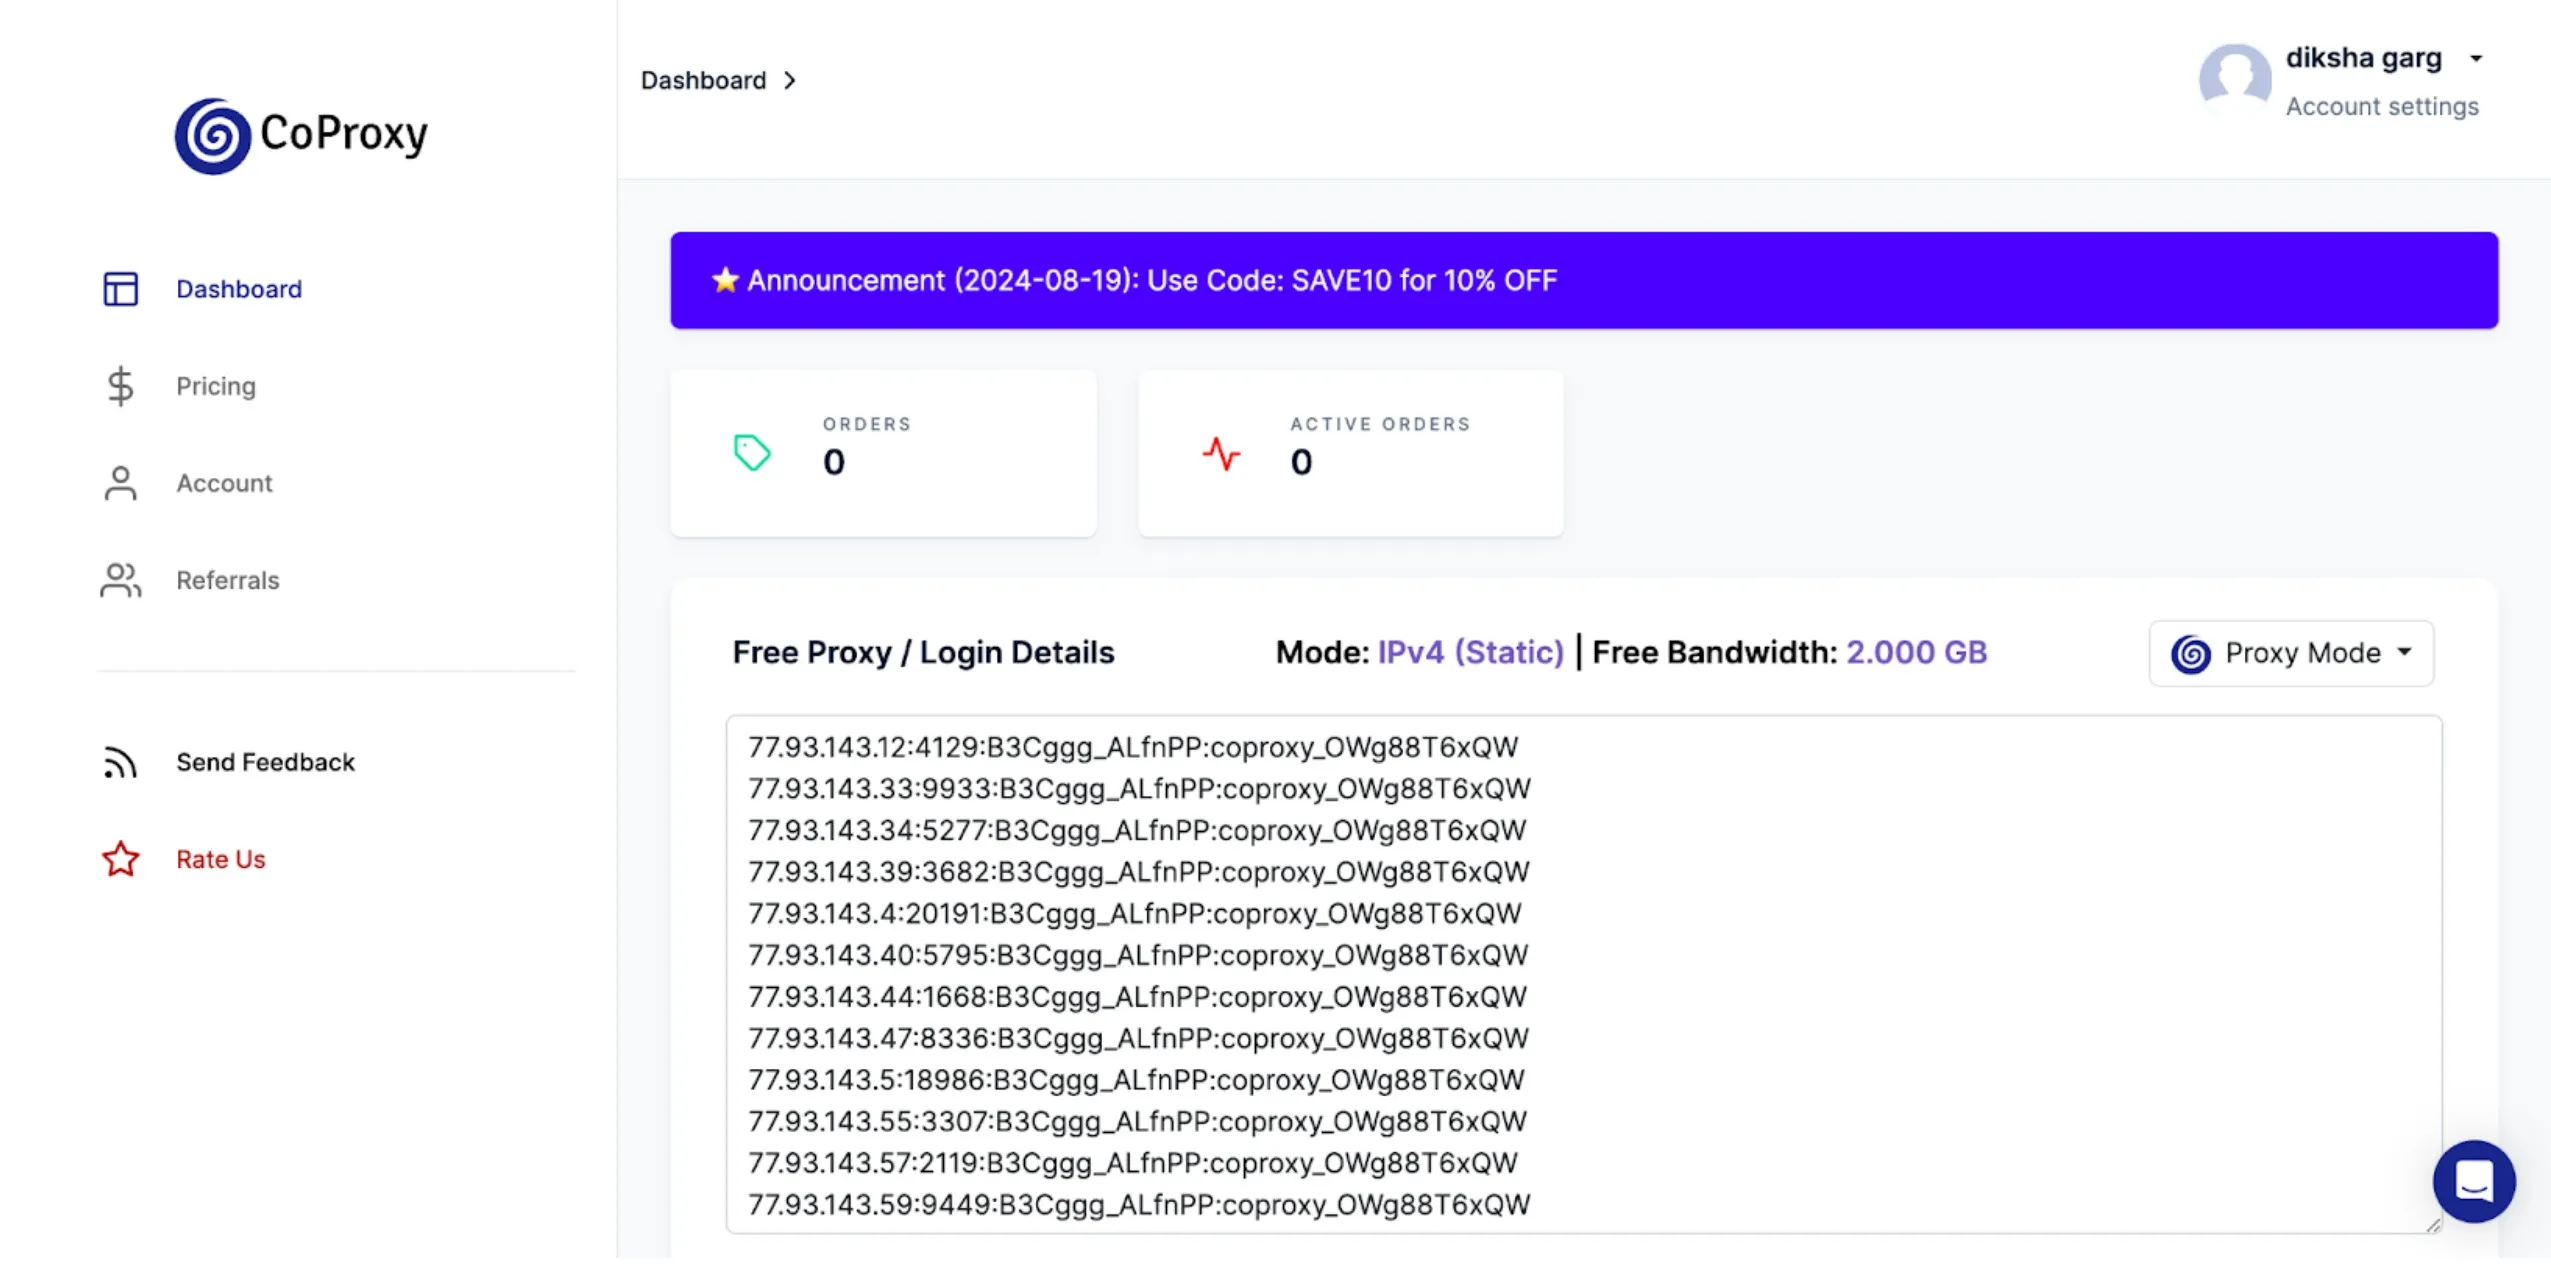Click the Dashboard layout icon in sidebar
The width and height of the screenshot is (2551, 1274).
point(121,289)
